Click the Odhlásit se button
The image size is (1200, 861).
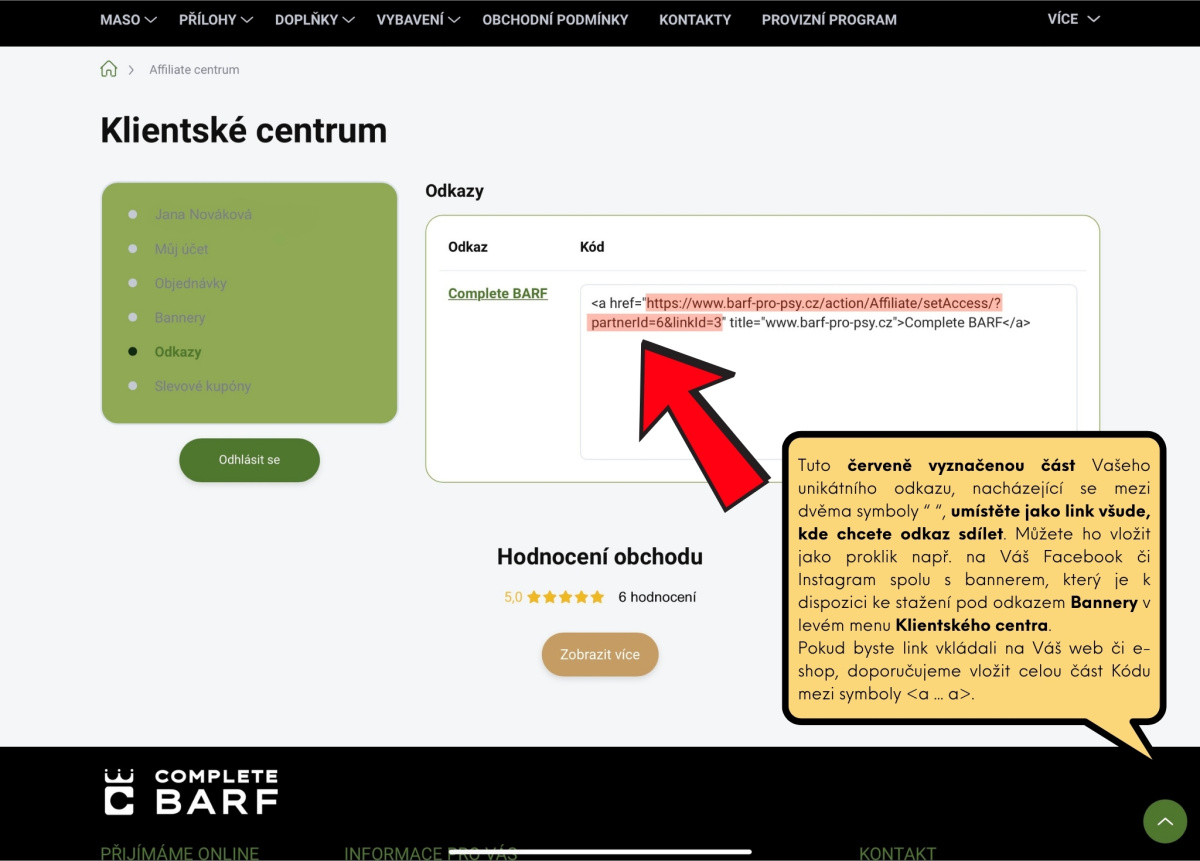click(x=249, y=460)
